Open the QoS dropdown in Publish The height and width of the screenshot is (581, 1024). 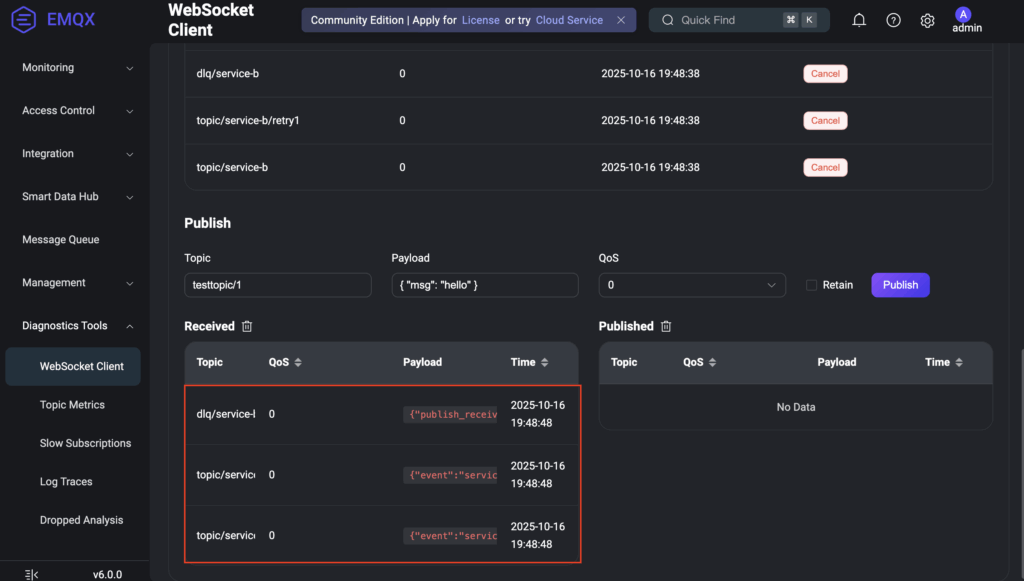(692, 285)
